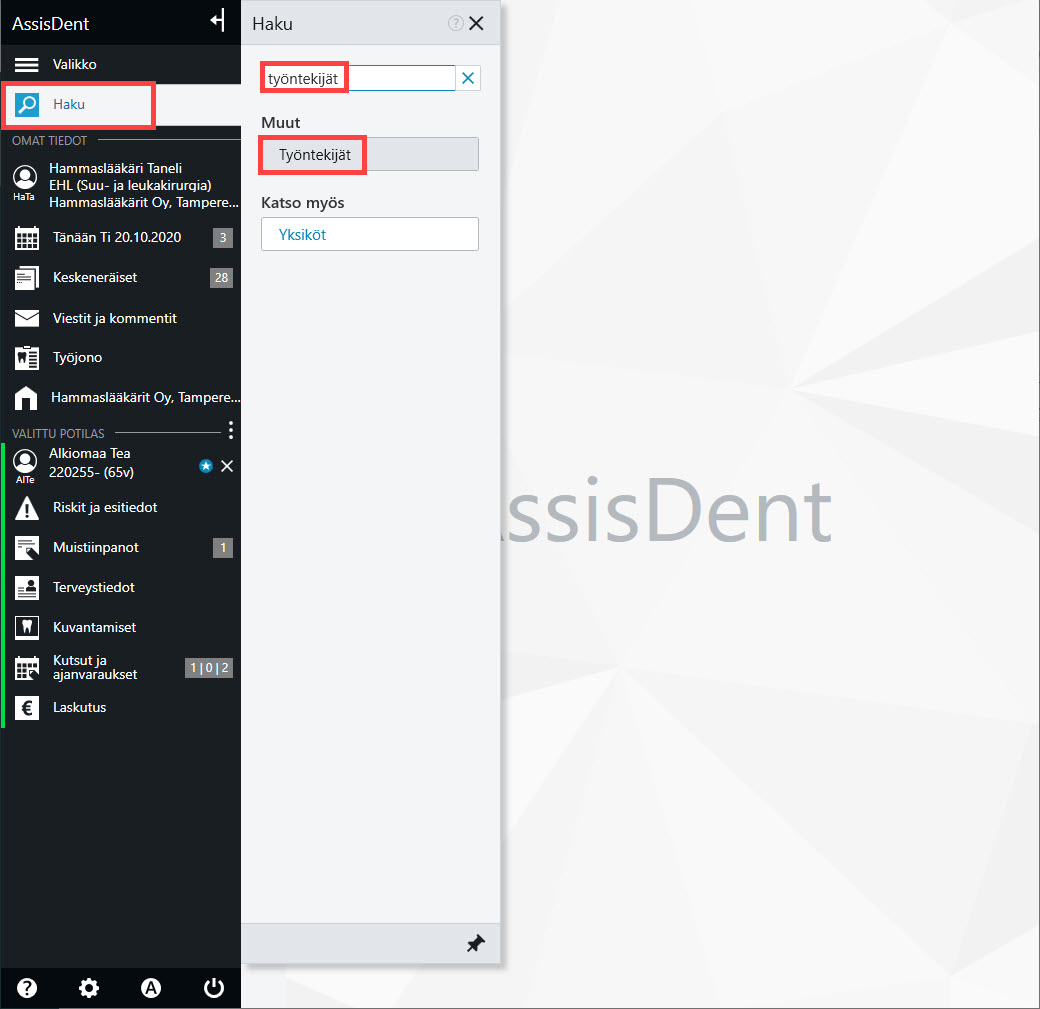Toggle the blue star on patient Alkiomaa Tea
Image resolution: width=1040 pixels, height=1009 pixels.
pyautogui.click(x=206, y=466)
